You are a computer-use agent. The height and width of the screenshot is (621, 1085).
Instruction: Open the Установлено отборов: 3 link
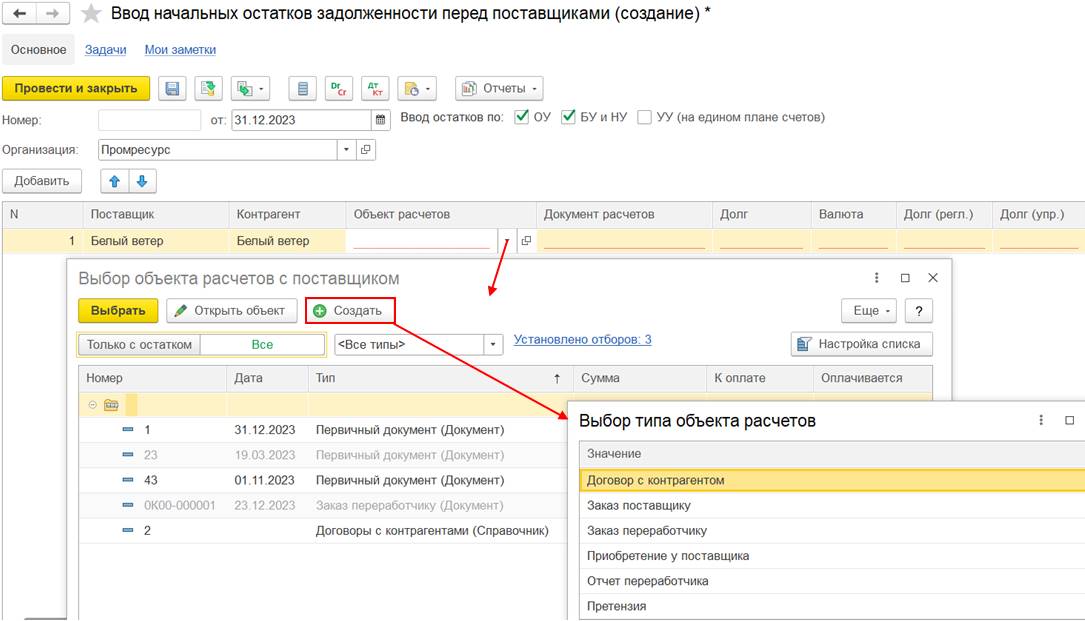[582, 340]
